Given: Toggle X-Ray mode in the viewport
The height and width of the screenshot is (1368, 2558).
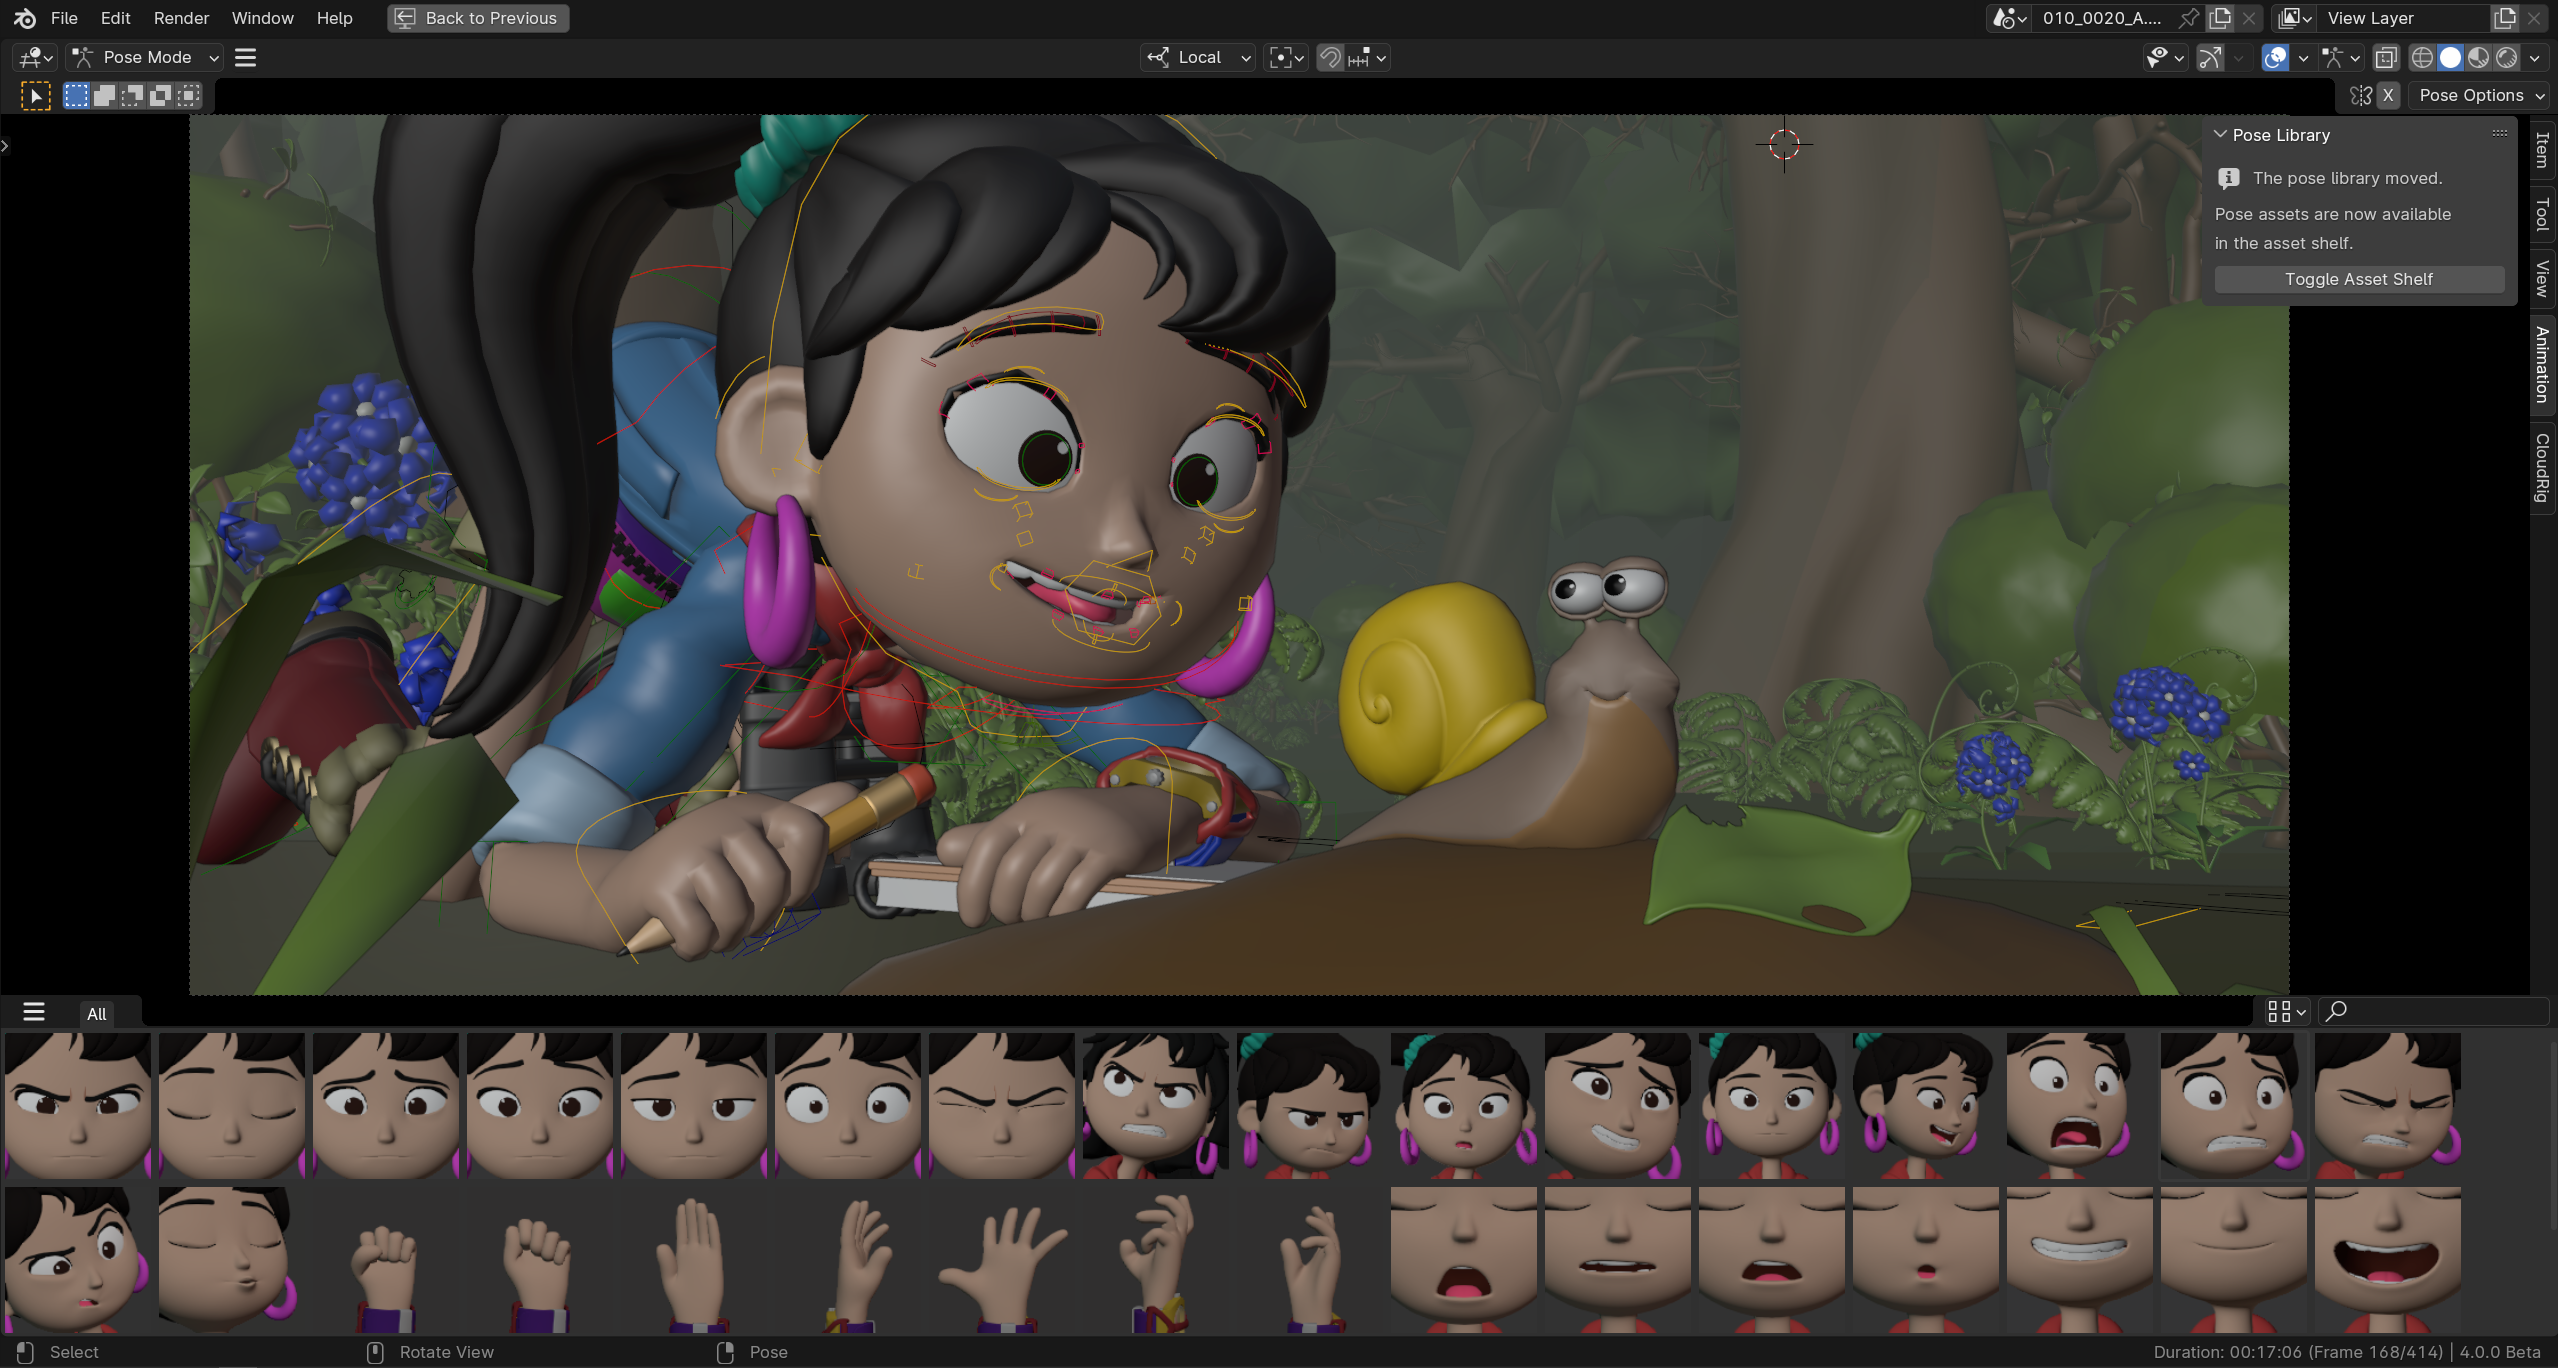Looking at the screenshot, I should tap(2387, 57).
